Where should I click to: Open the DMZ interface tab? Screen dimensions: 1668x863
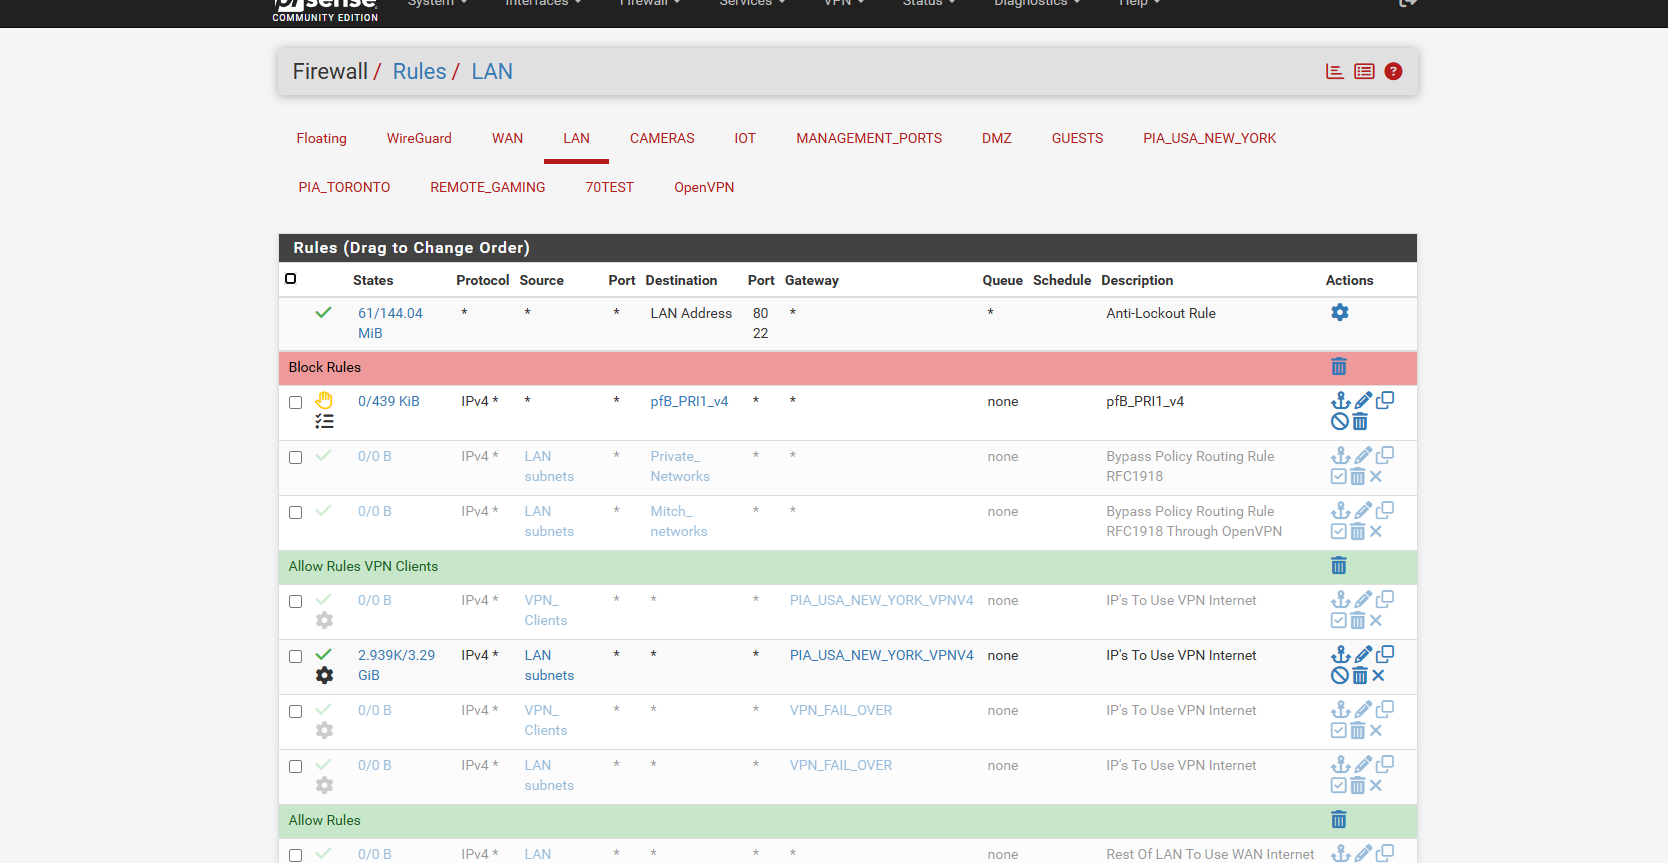(996, 138)
